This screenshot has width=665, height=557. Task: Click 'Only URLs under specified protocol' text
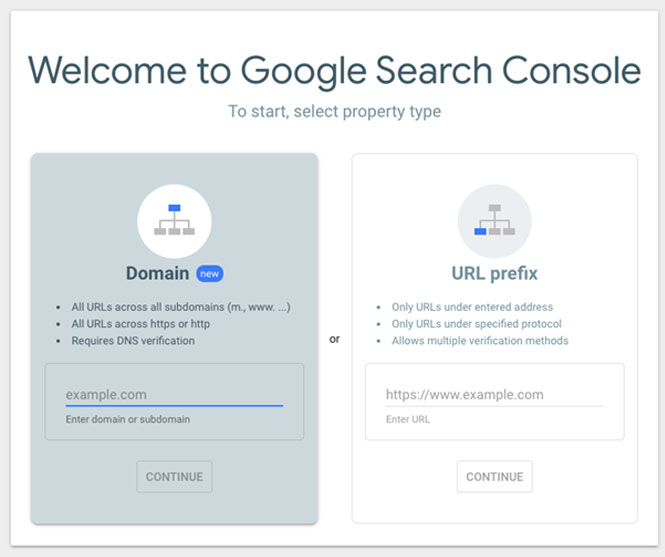pyautogui.click(x=477, y=324)
